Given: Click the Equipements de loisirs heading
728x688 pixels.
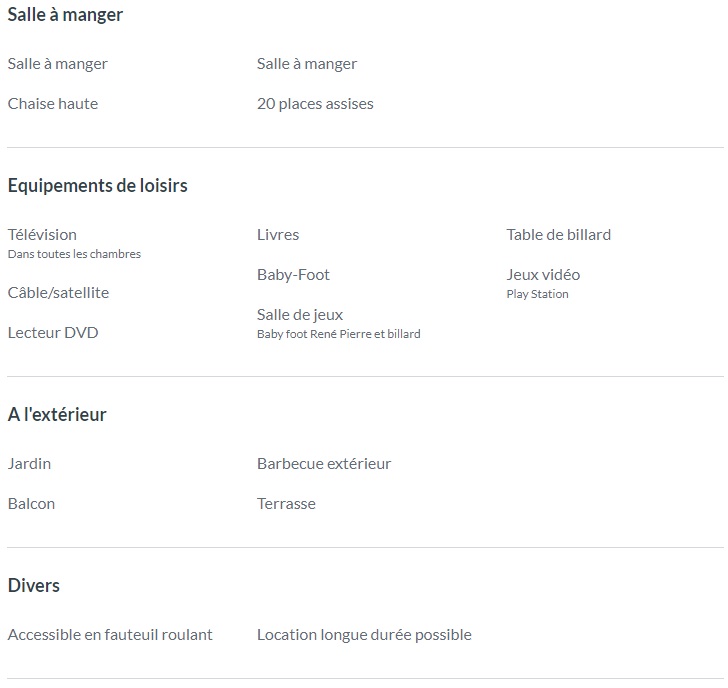Looking at the screenshot, I should pos(98,186).
